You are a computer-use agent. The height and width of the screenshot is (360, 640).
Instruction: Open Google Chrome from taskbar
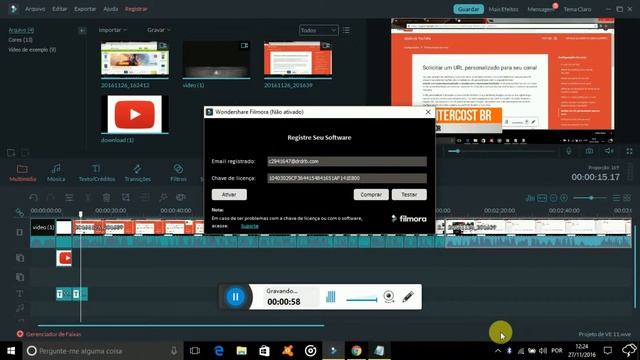pos(356,351)
